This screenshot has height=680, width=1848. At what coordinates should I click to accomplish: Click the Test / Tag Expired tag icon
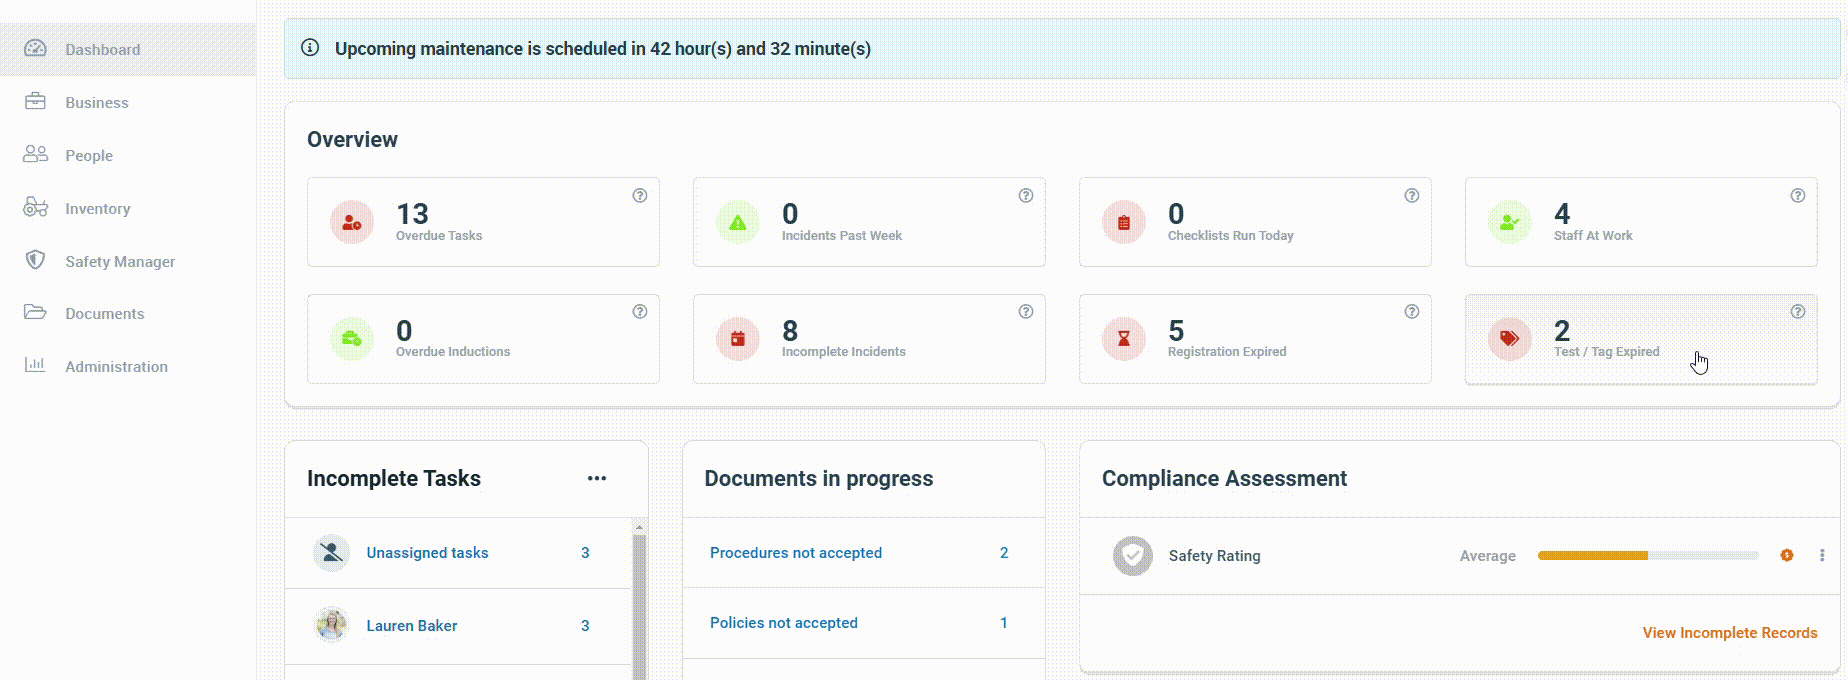coord(1509,339)
